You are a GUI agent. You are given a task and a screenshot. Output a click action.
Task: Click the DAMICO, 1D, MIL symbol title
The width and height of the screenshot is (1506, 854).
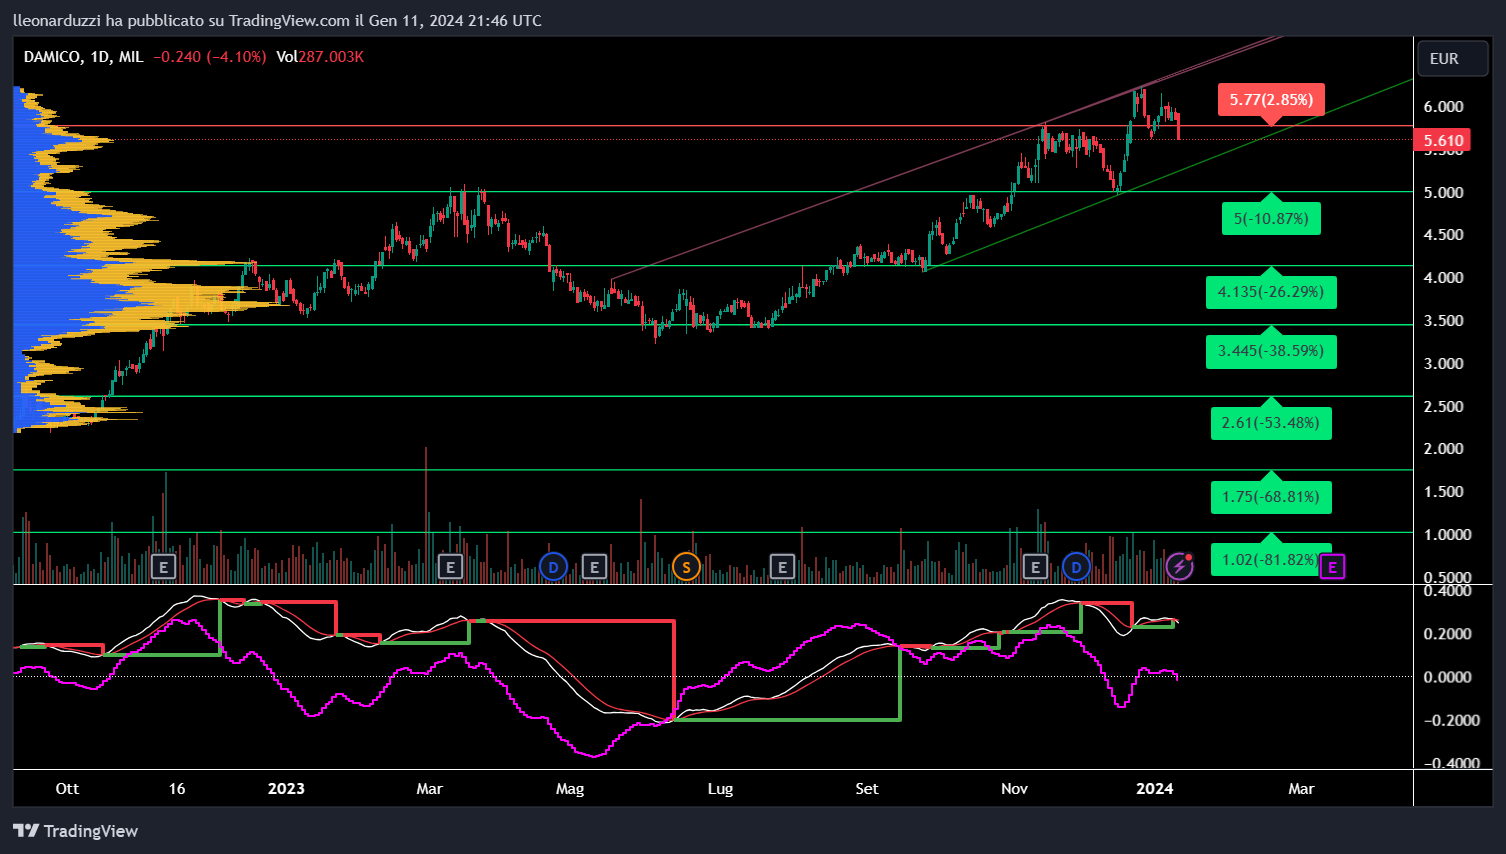tap(84, 57)
